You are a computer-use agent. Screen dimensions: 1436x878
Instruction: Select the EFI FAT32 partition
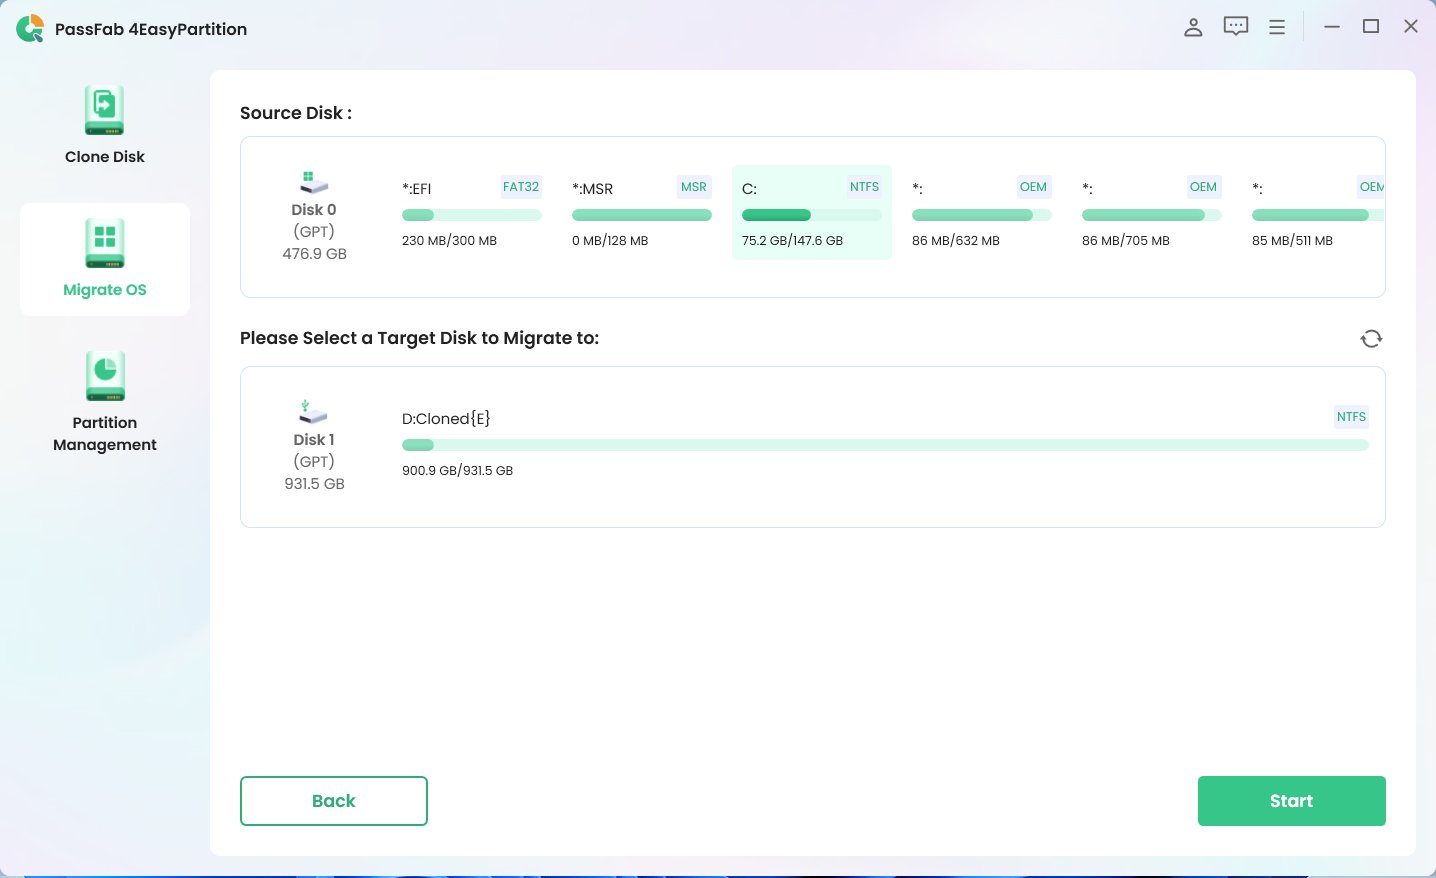(472, 212)
